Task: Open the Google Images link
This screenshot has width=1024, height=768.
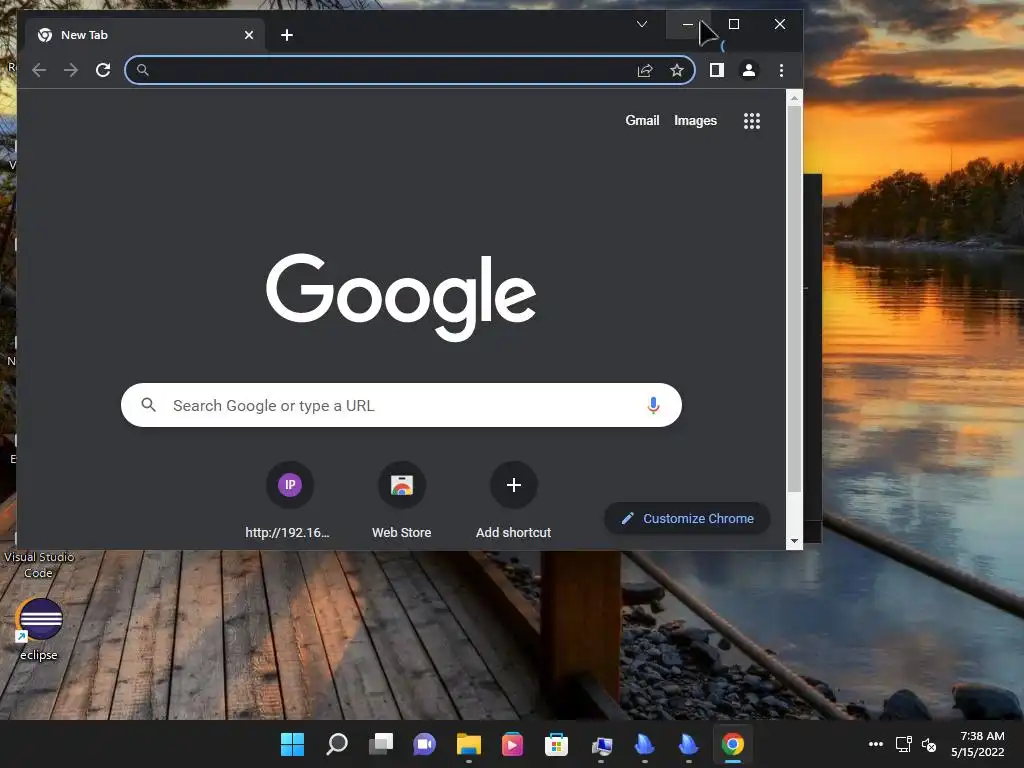Action: [696, 120]
